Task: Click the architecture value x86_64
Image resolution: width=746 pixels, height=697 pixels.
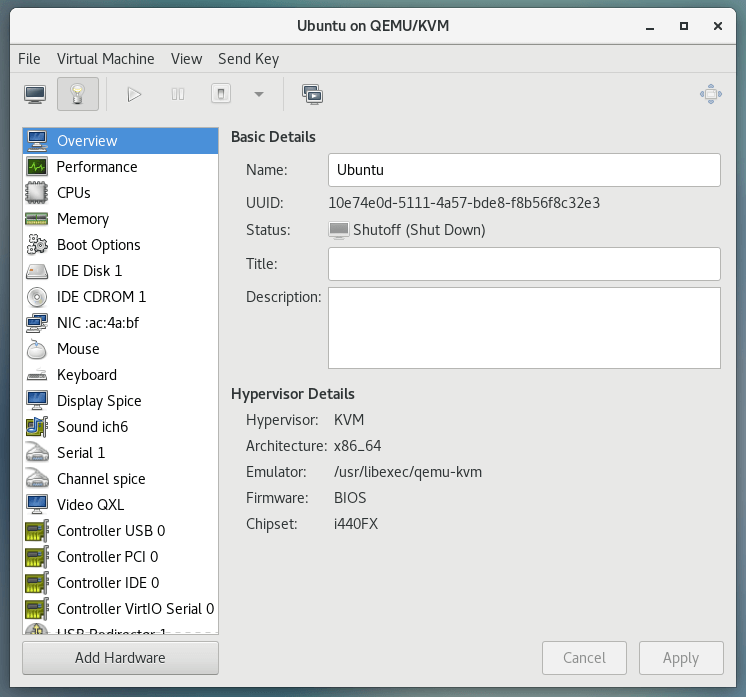Action: (357, 446)
